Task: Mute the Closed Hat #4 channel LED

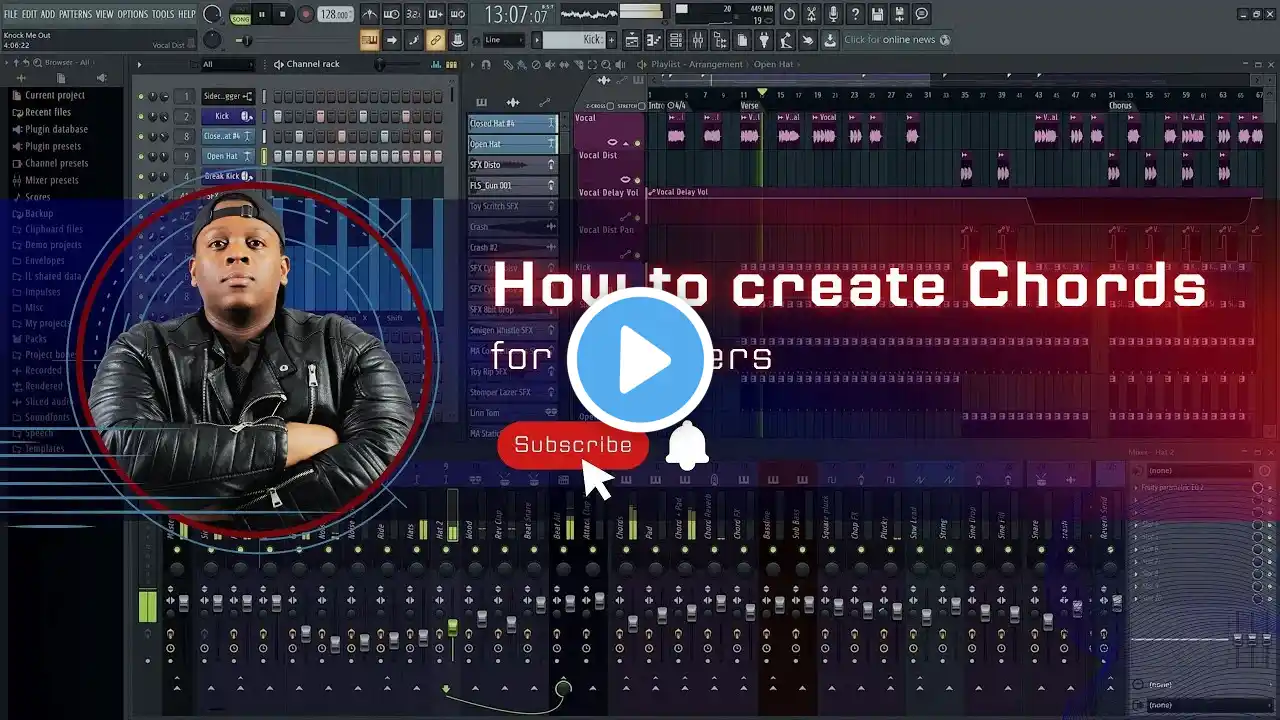Action: pos(140,136)
